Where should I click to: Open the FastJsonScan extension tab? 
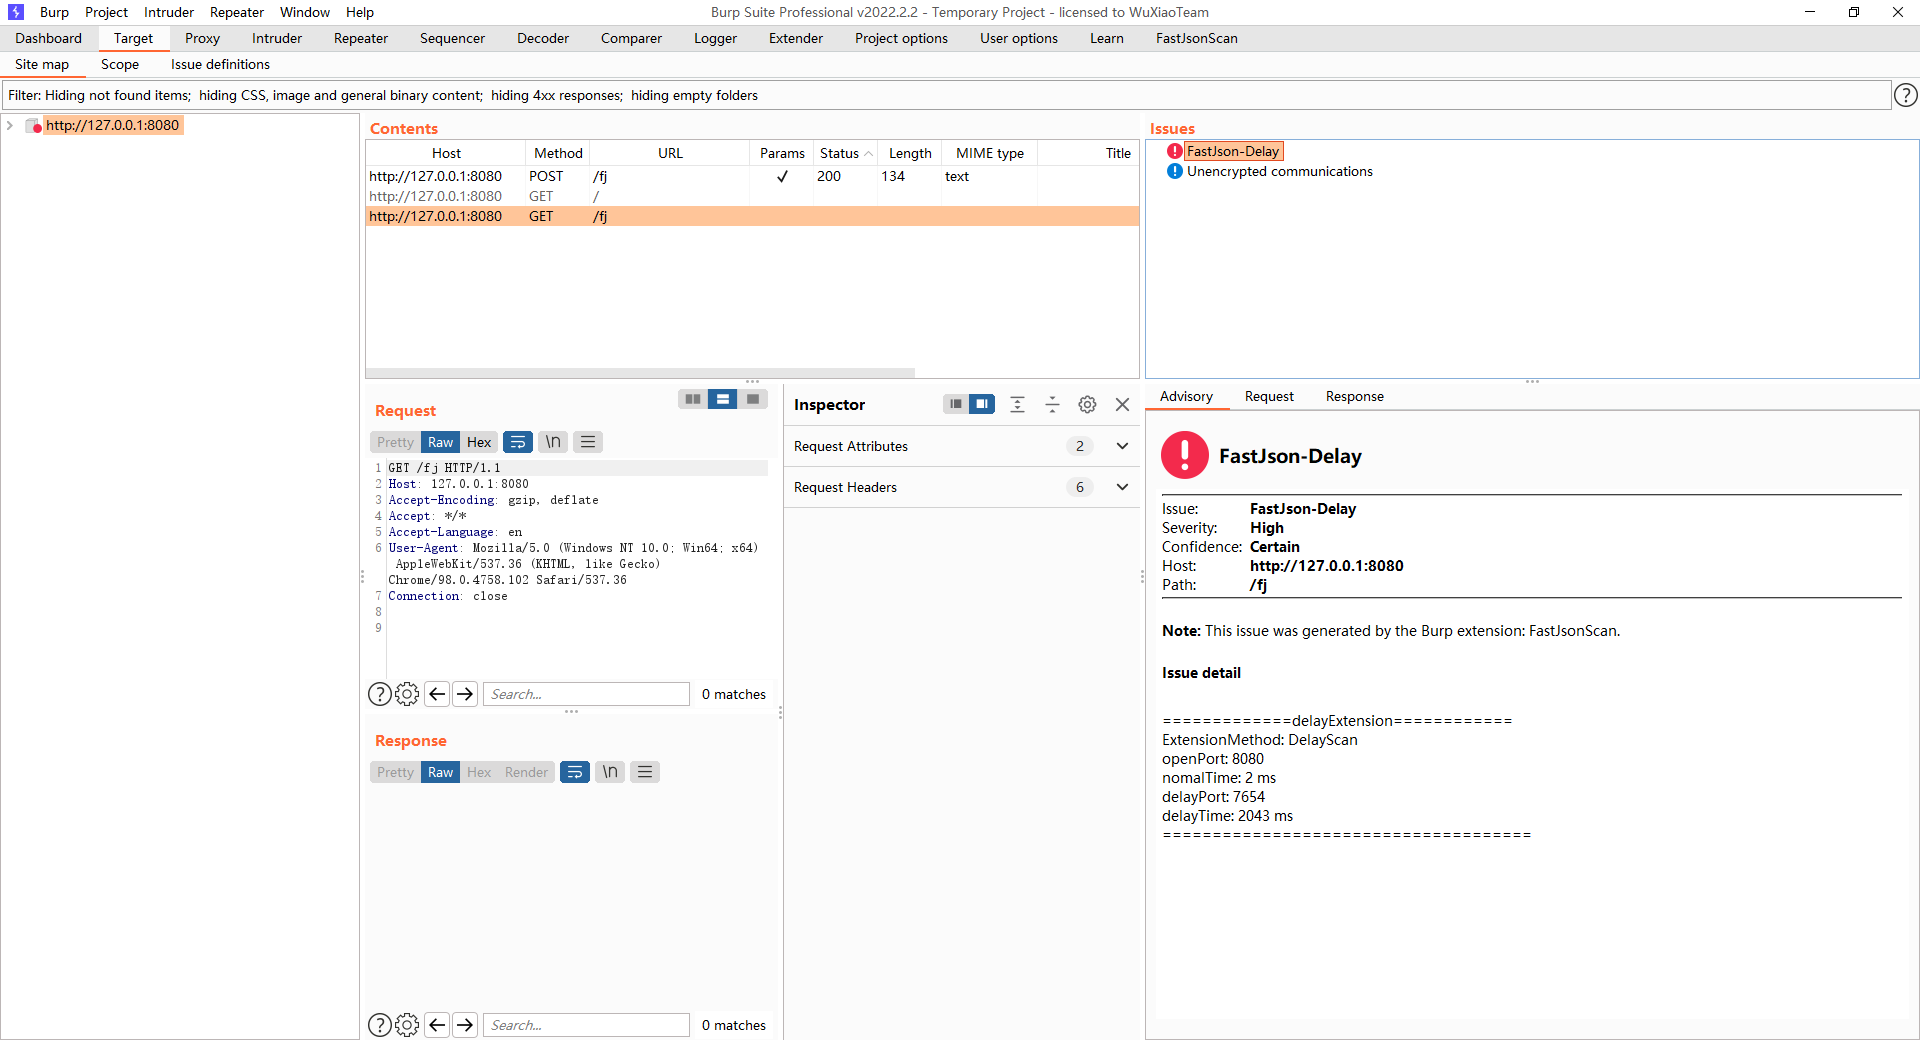1196,38
